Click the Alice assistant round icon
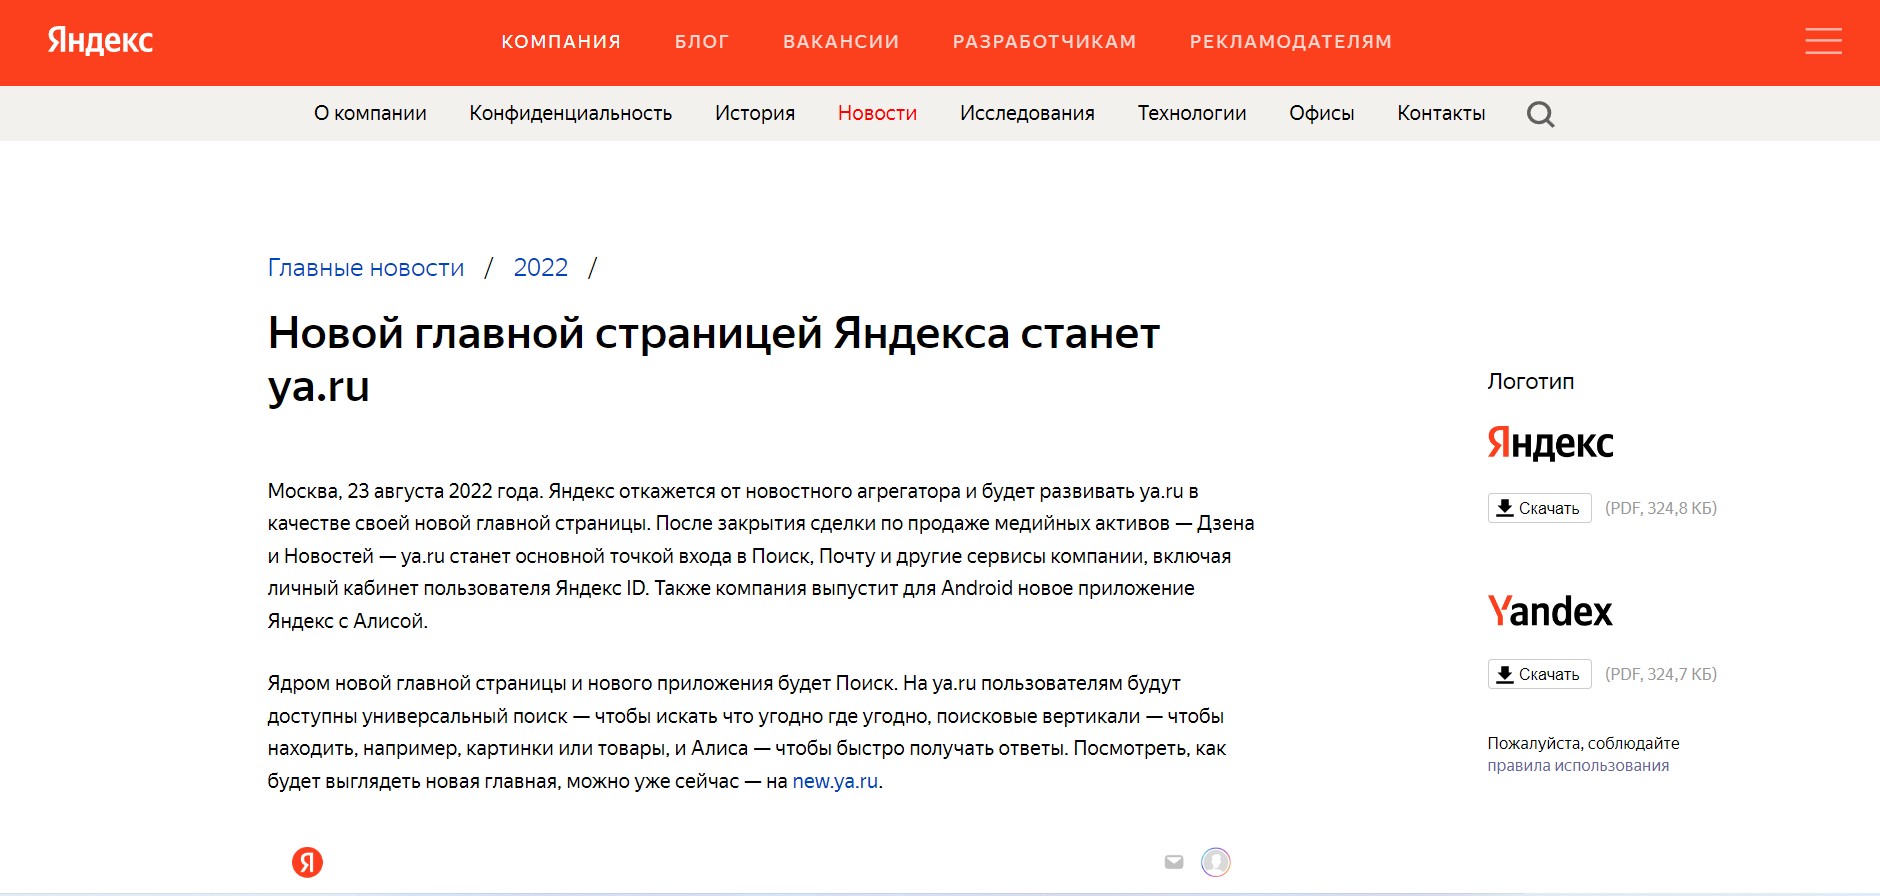 point(1216,862)
